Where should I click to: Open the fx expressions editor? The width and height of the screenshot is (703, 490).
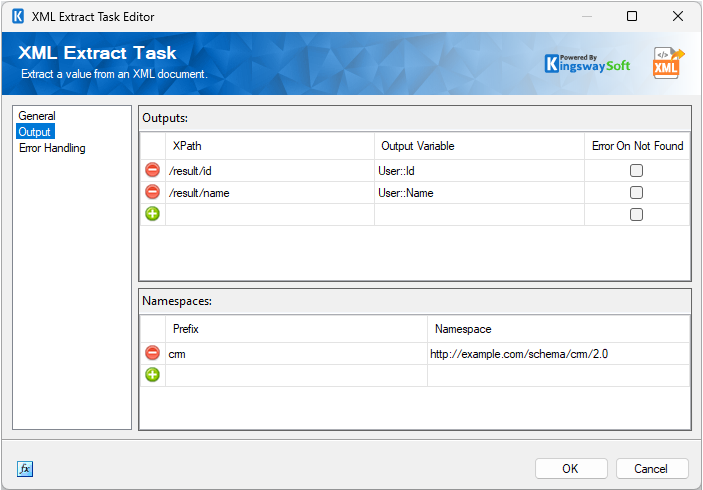coord(25,469)
